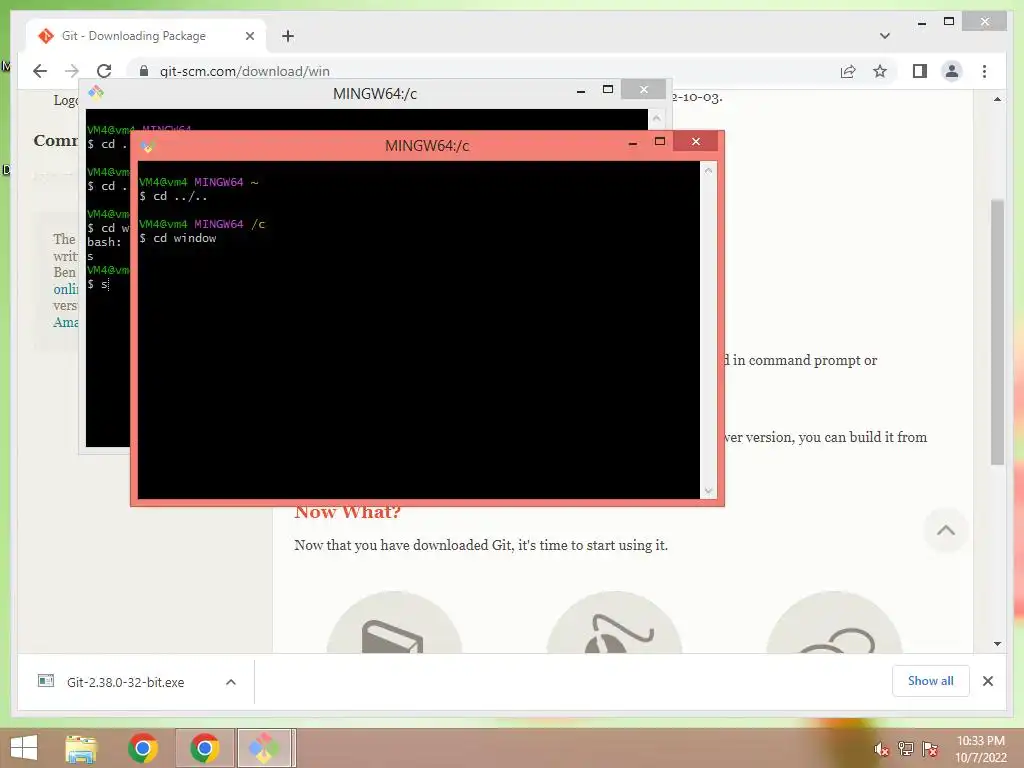Screen dimensions: 1024x768
Task: Click the Git Bash taskbar icon
Action: (263, 748)
